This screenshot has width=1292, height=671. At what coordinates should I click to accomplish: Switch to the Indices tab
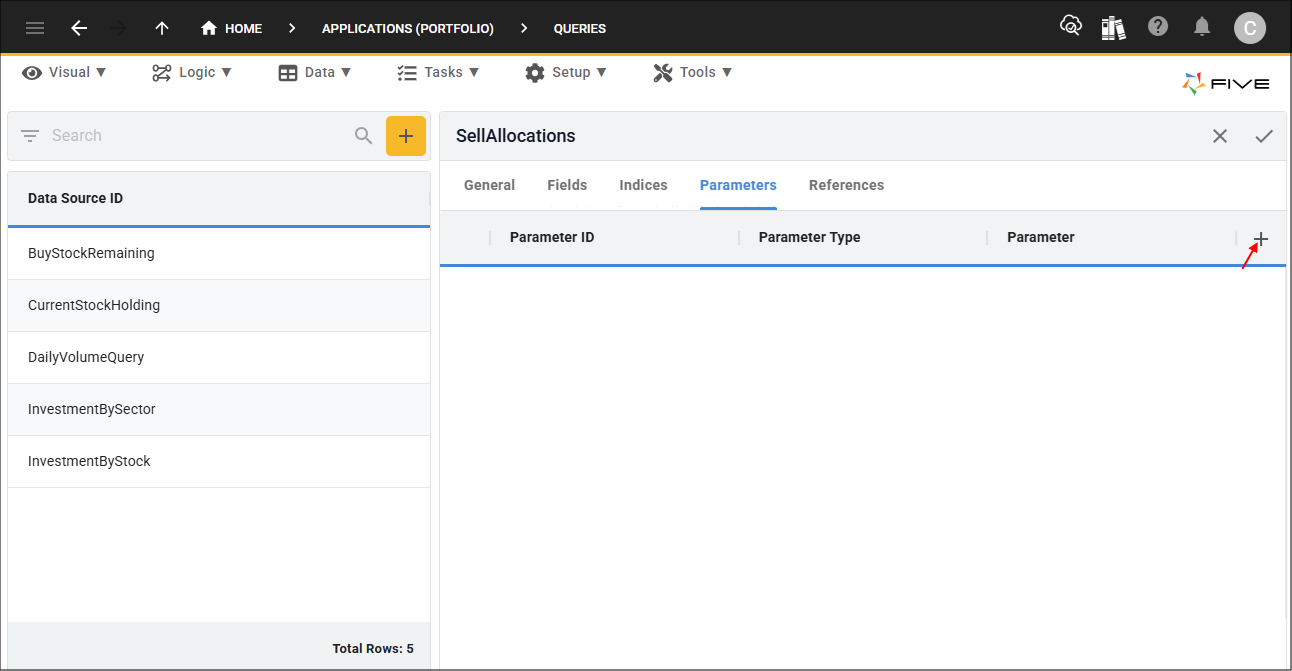(x=643, y=185)
